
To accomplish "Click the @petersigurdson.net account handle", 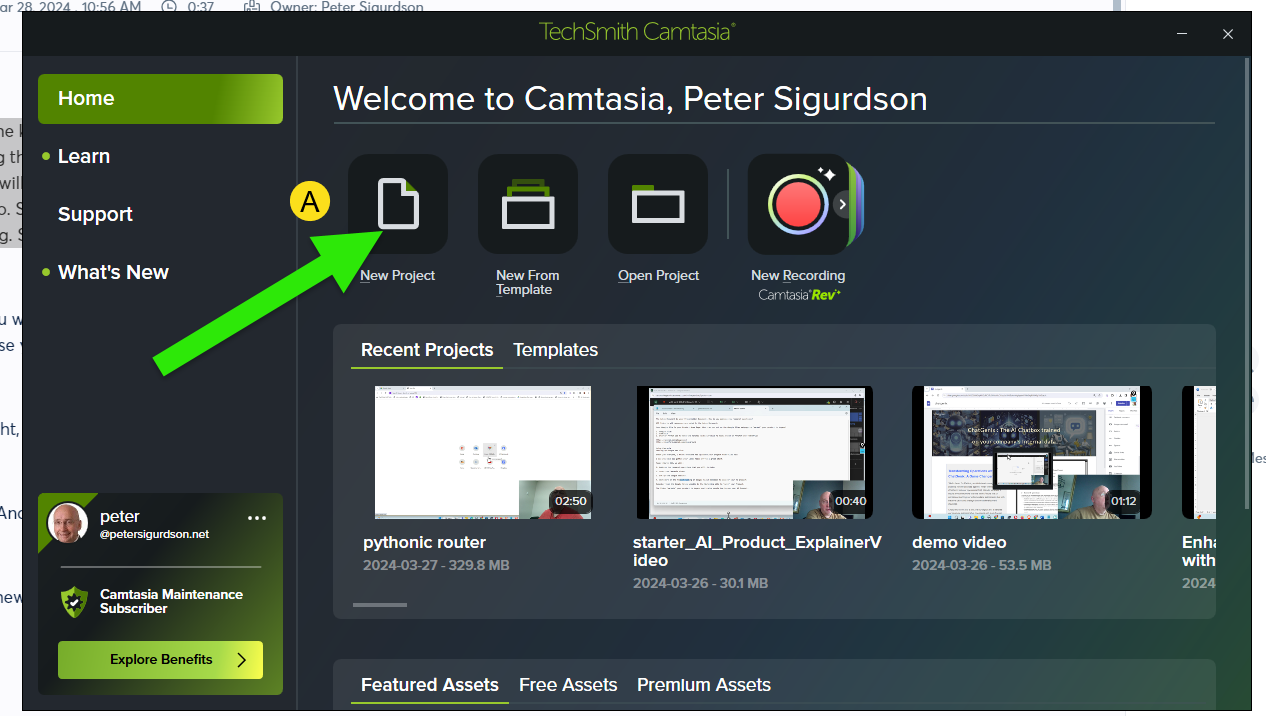I will [x=155, y=535].
